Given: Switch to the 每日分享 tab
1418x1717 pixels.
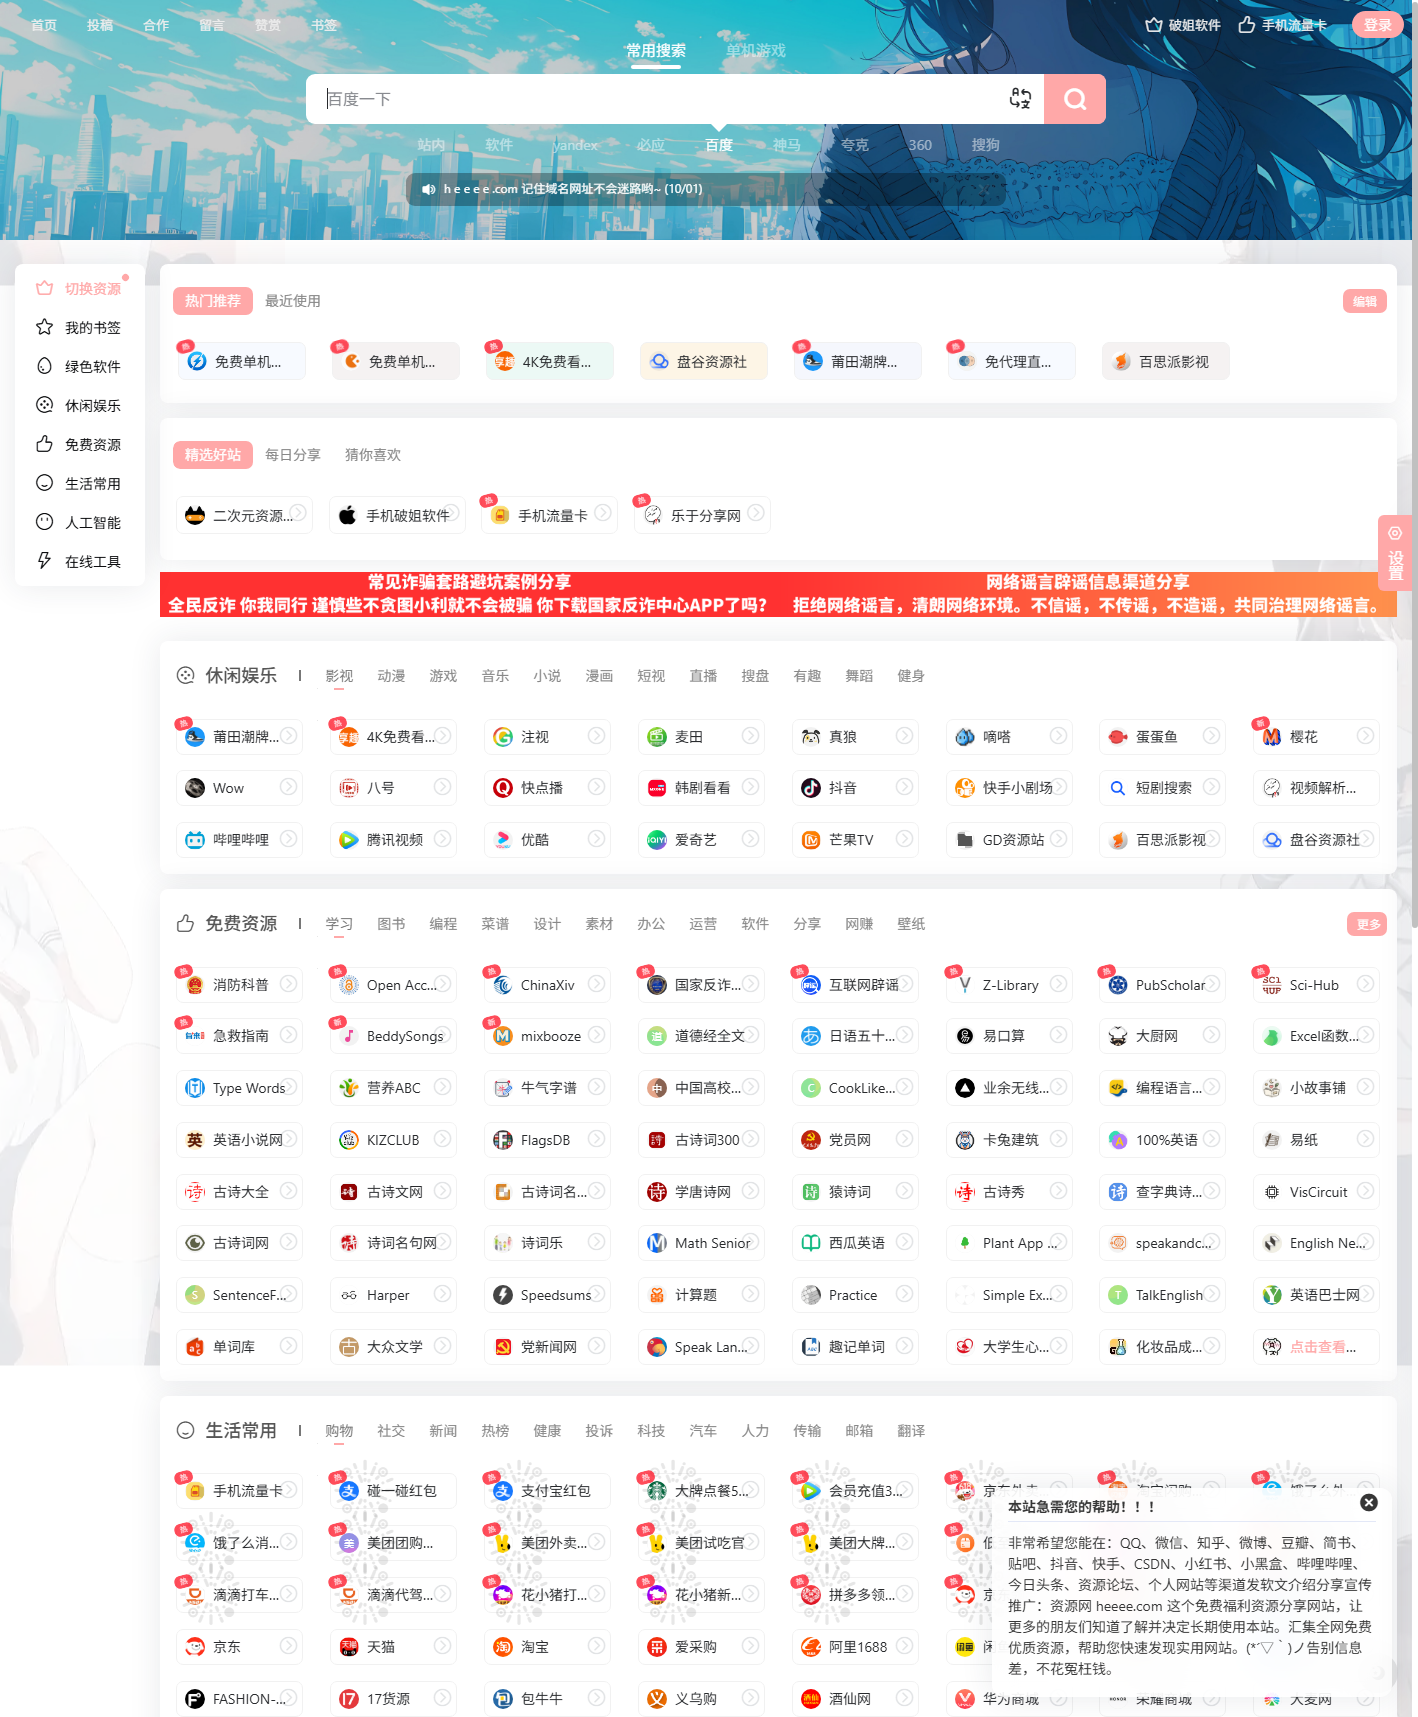Looking at the screenshot, I should pyautogui.click(x=293, y=455).
